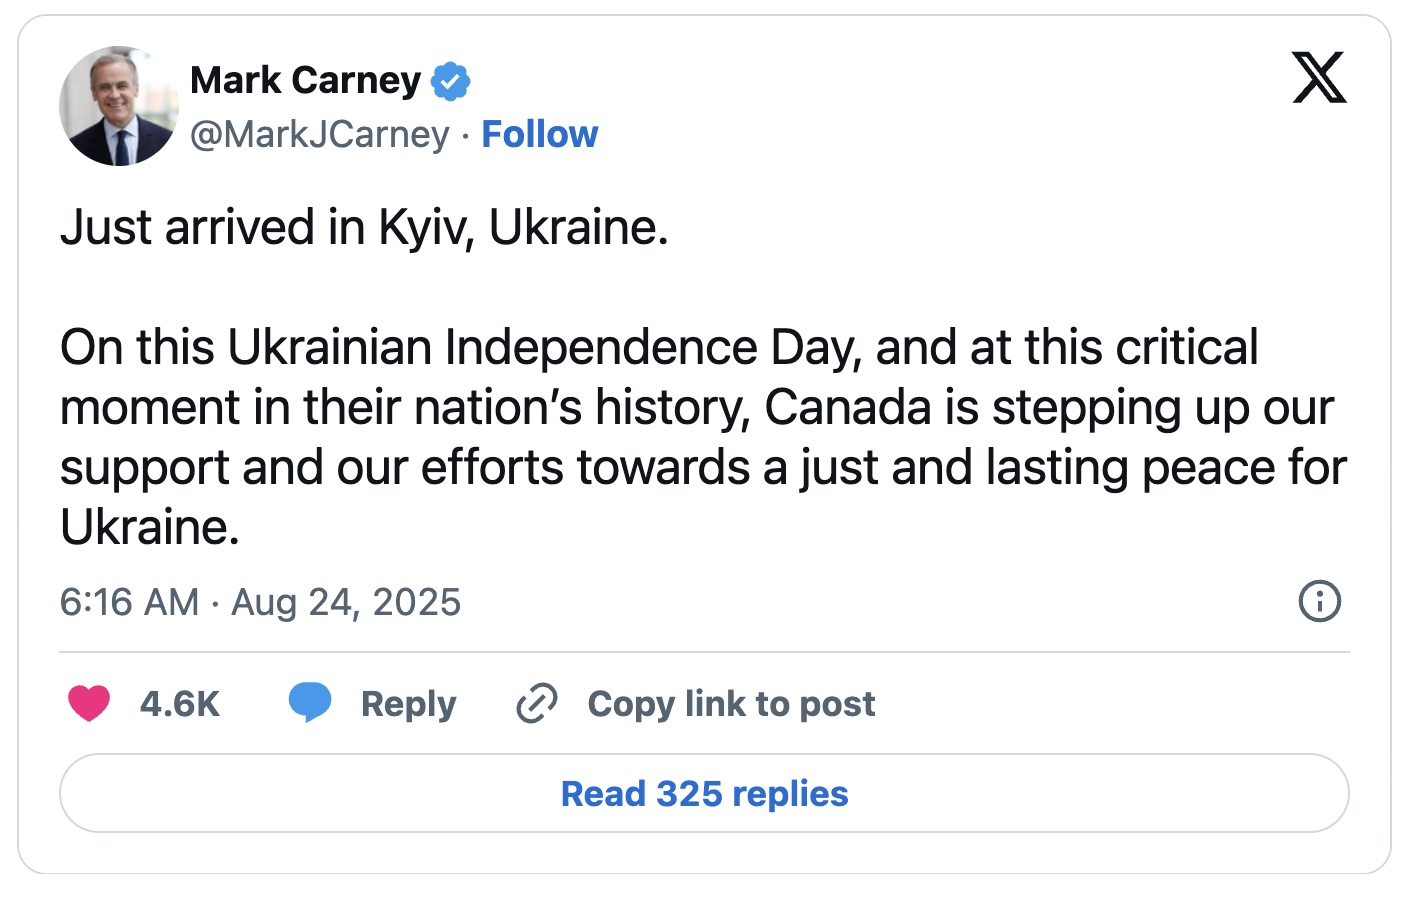This screenshot has height=898, width=1410.
Task: Select the Reply text label
Action: coord(408,704)
